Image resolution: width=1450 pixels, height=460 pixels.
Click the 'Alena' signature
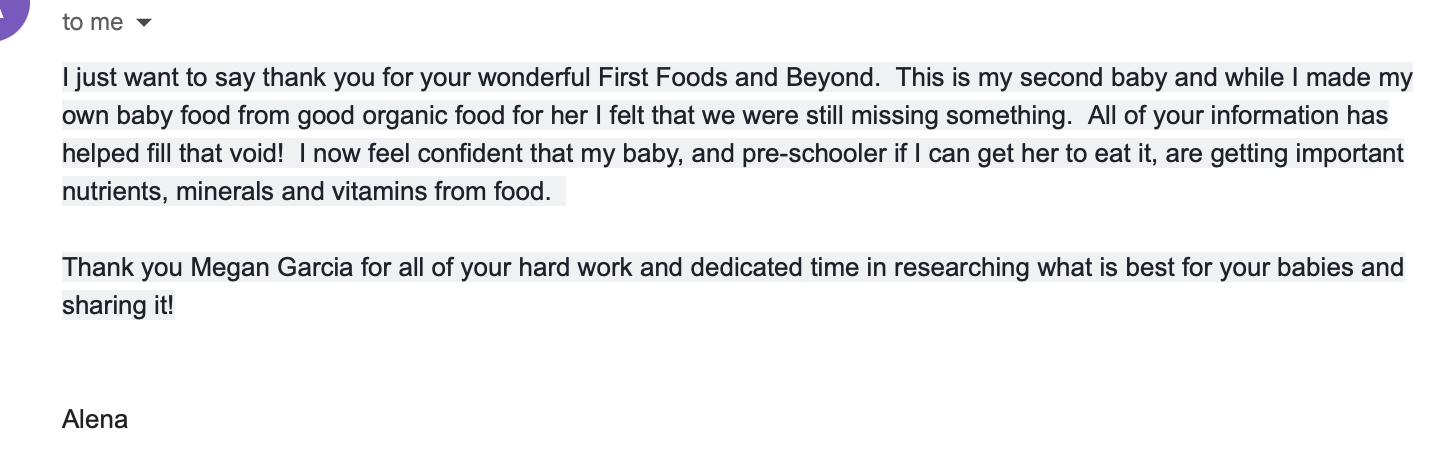pos(95,419)
